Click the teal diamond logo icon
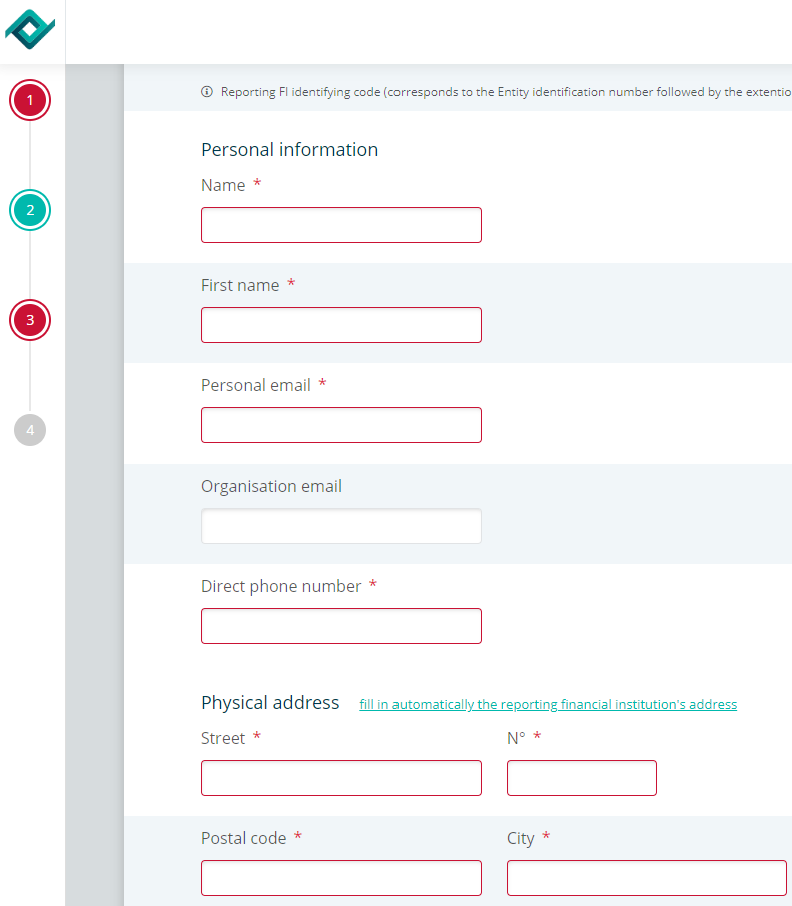 30,29
